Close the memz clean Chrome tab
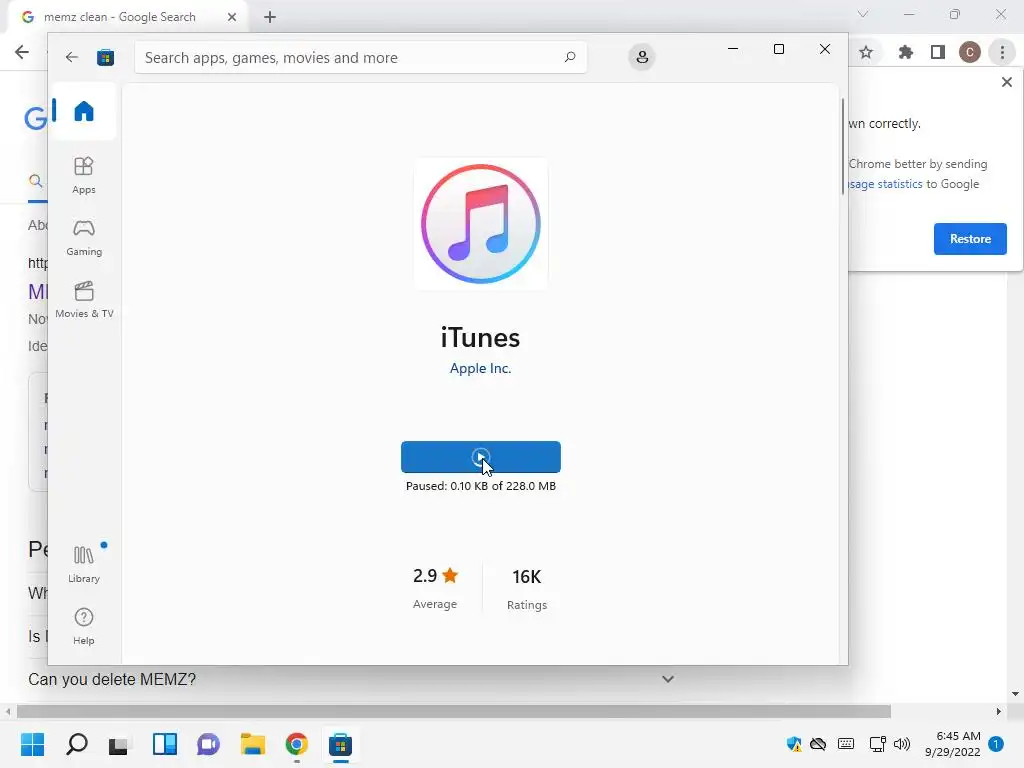The image size is (1024, 768). tap(232, 17)
